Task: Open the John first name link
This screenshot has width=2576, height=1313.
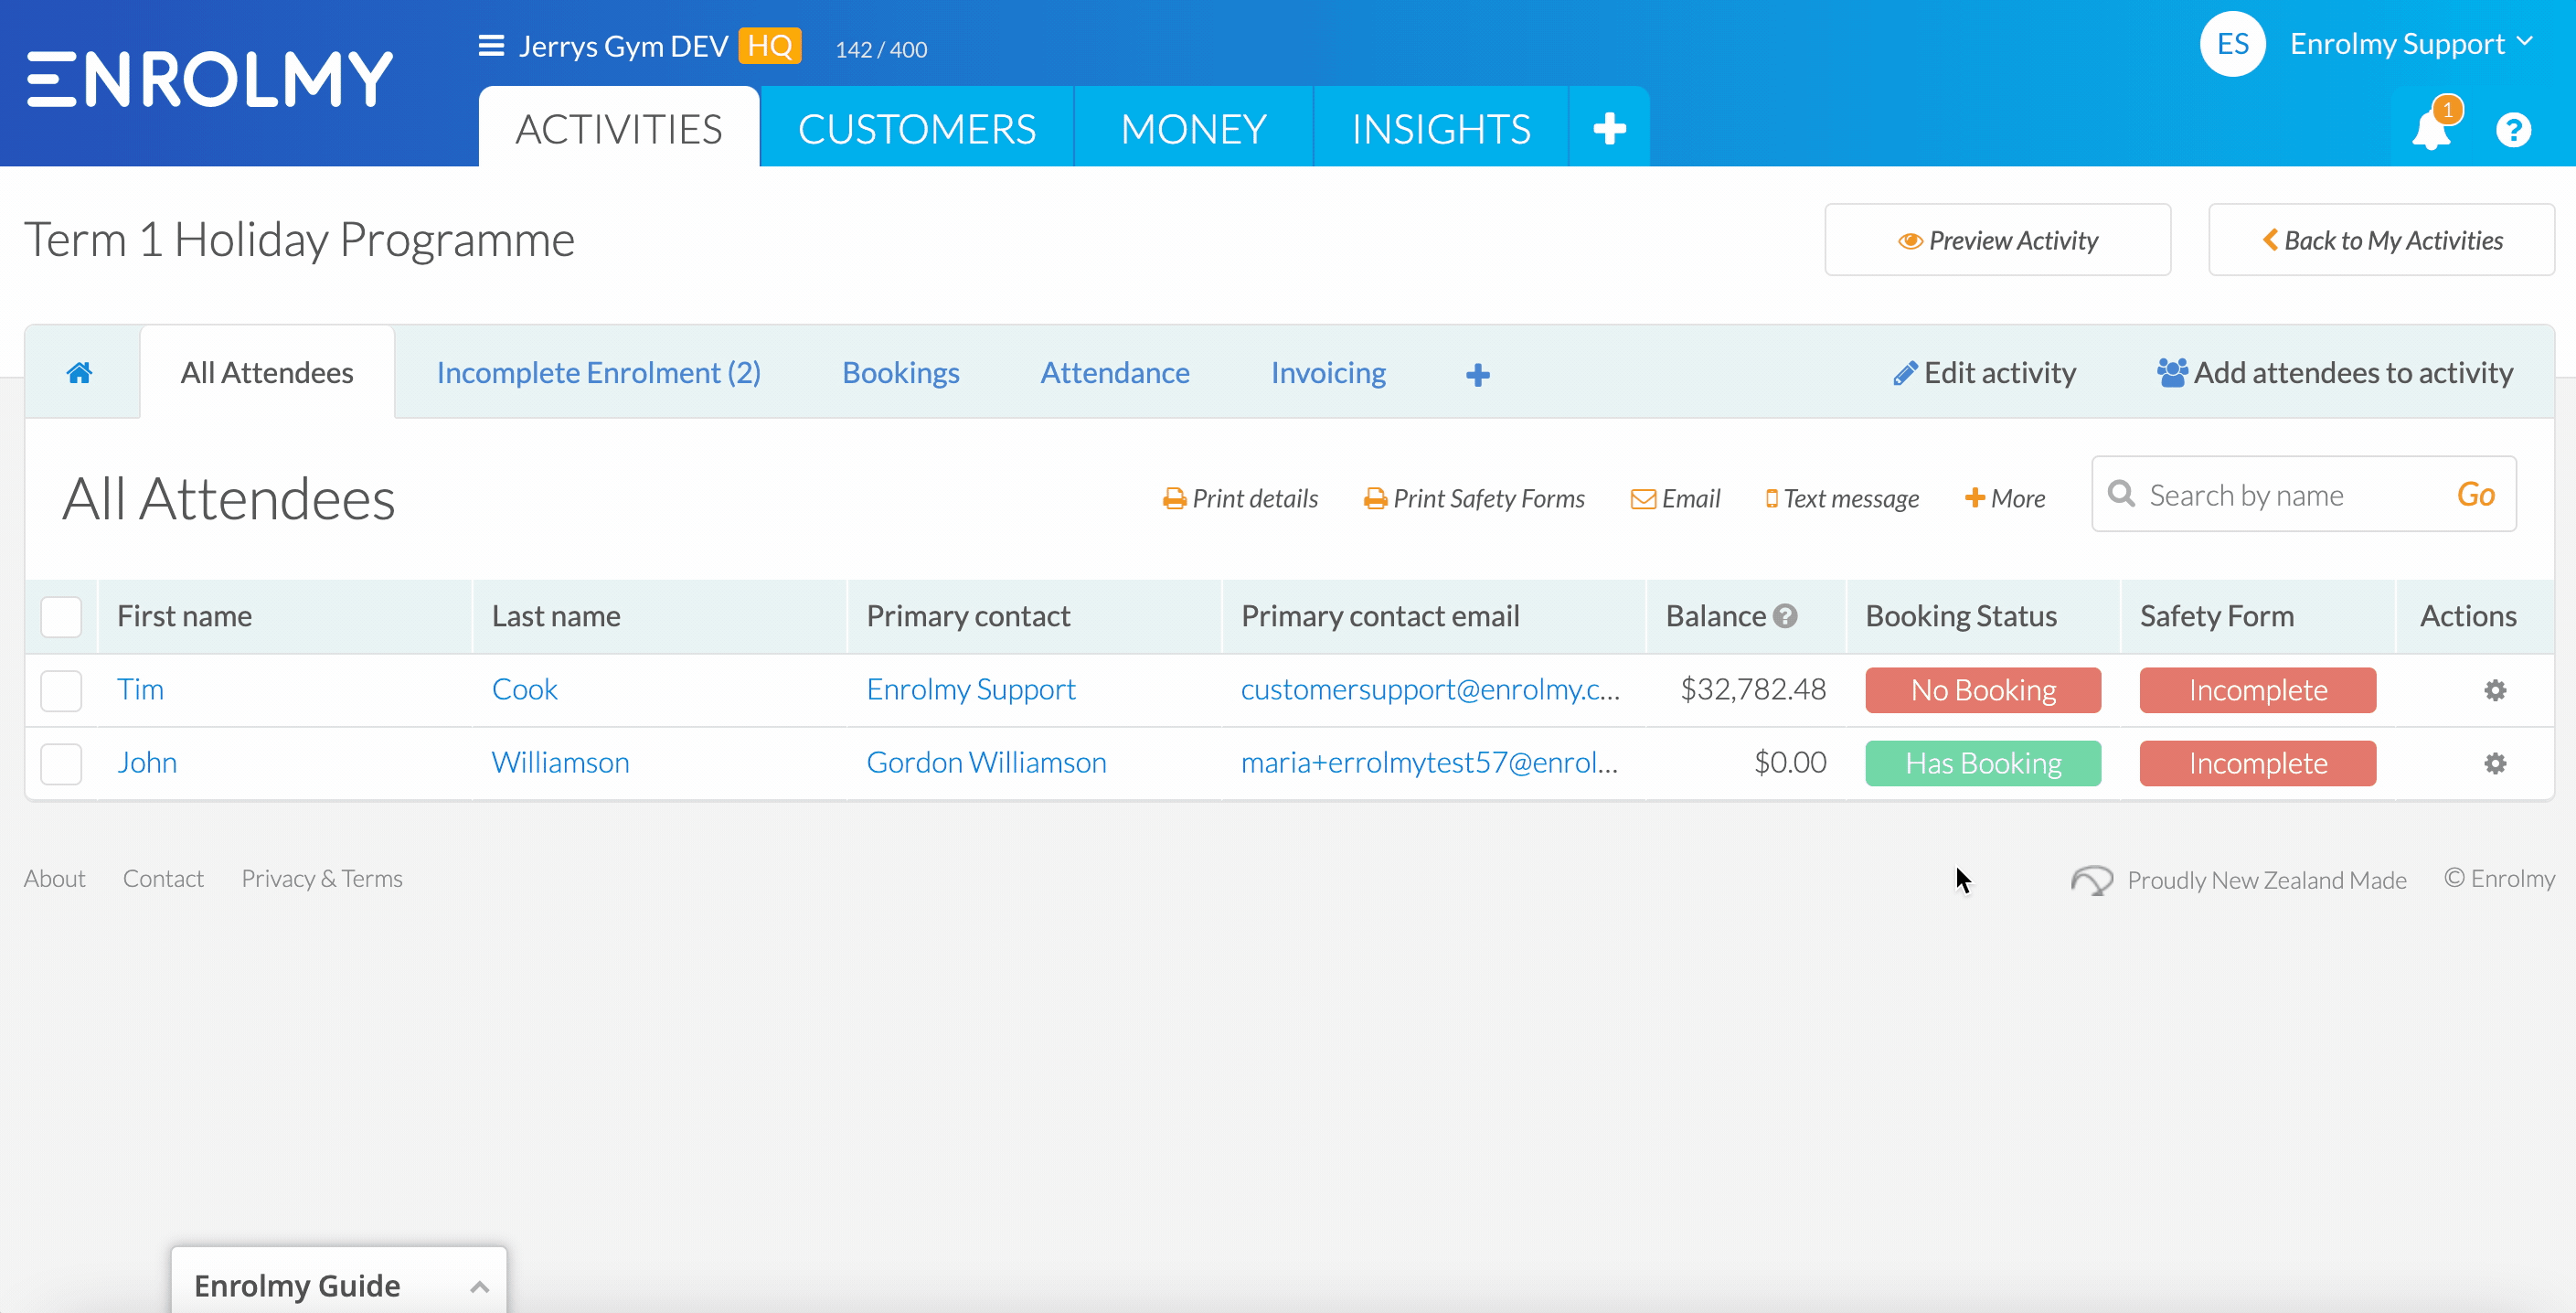Action: [147, 762]
